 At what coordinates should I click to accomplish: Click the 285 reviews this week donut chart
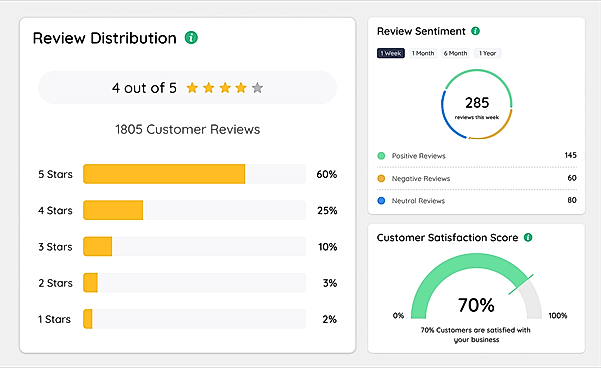click(477, 104)
